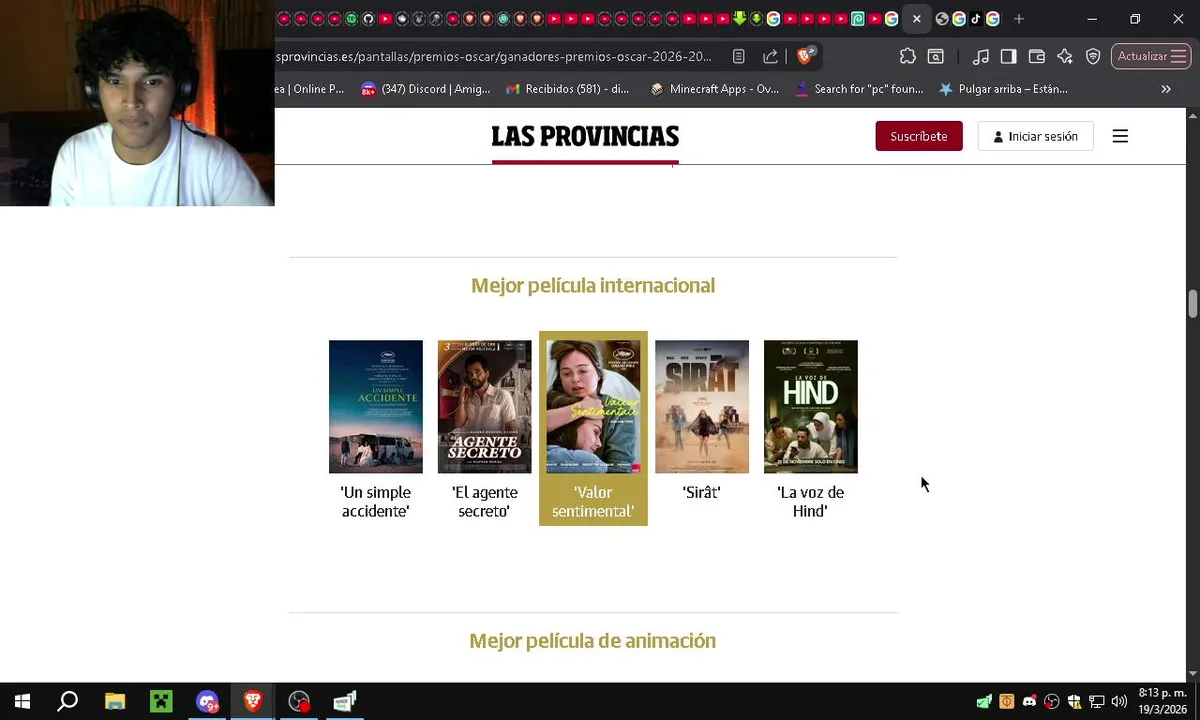Open the Brave VPN shield icon
The width and height of the screenshot is (1200, 720).
pos(1093,57)
